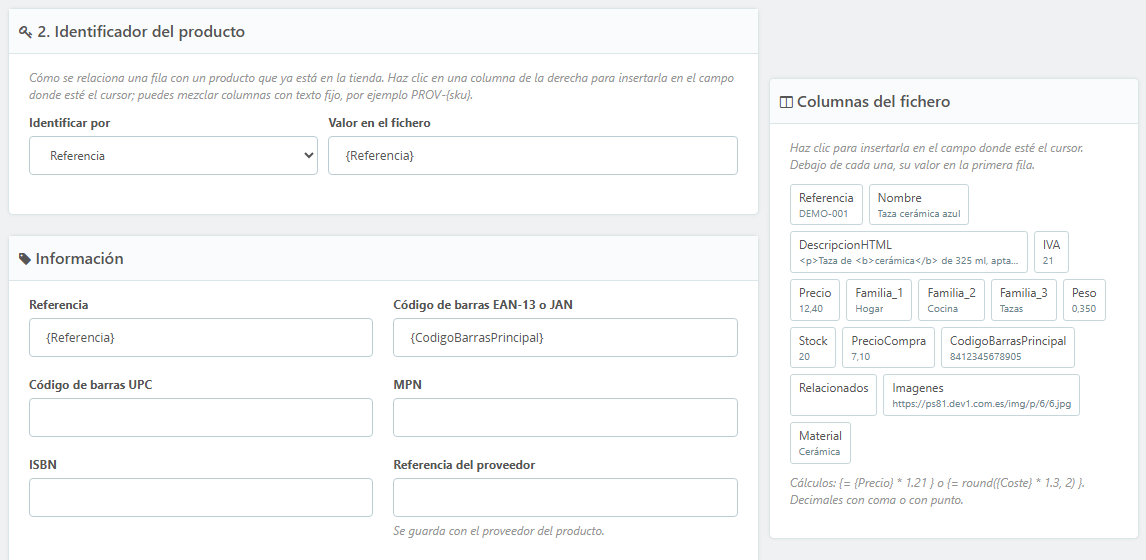The height and width of the screenshot is (560, 1146).
Task: Click the 'Cálculos' formula hint text
Action: [x=937, y=492]
